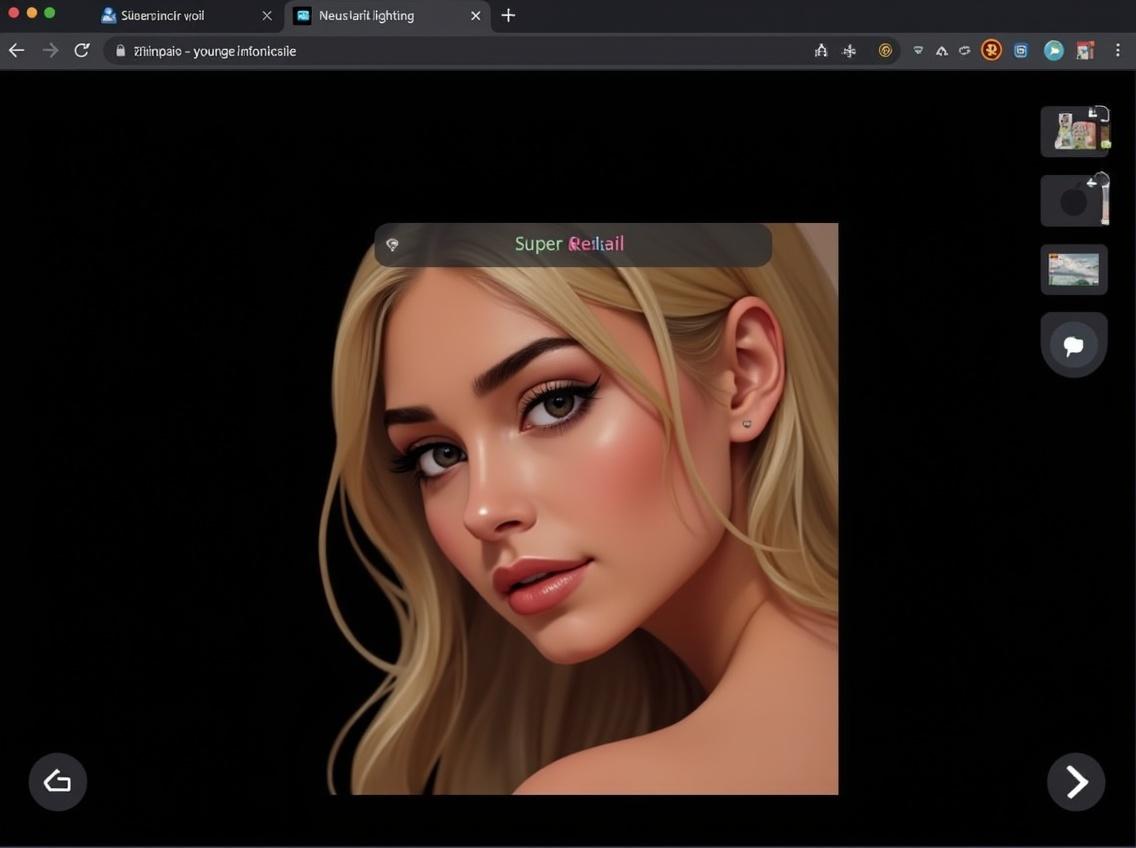Image resolution: width=1136 pixels, height=848 pixels.
Task: Click the blue square extension icon
Action: coord(1020,50)
